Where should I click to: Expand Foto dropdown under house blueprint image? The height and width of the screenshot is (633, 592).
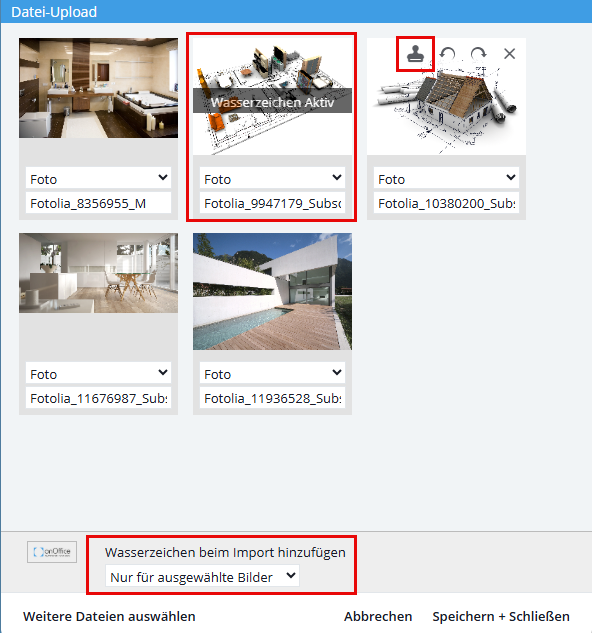pos(446,178)
